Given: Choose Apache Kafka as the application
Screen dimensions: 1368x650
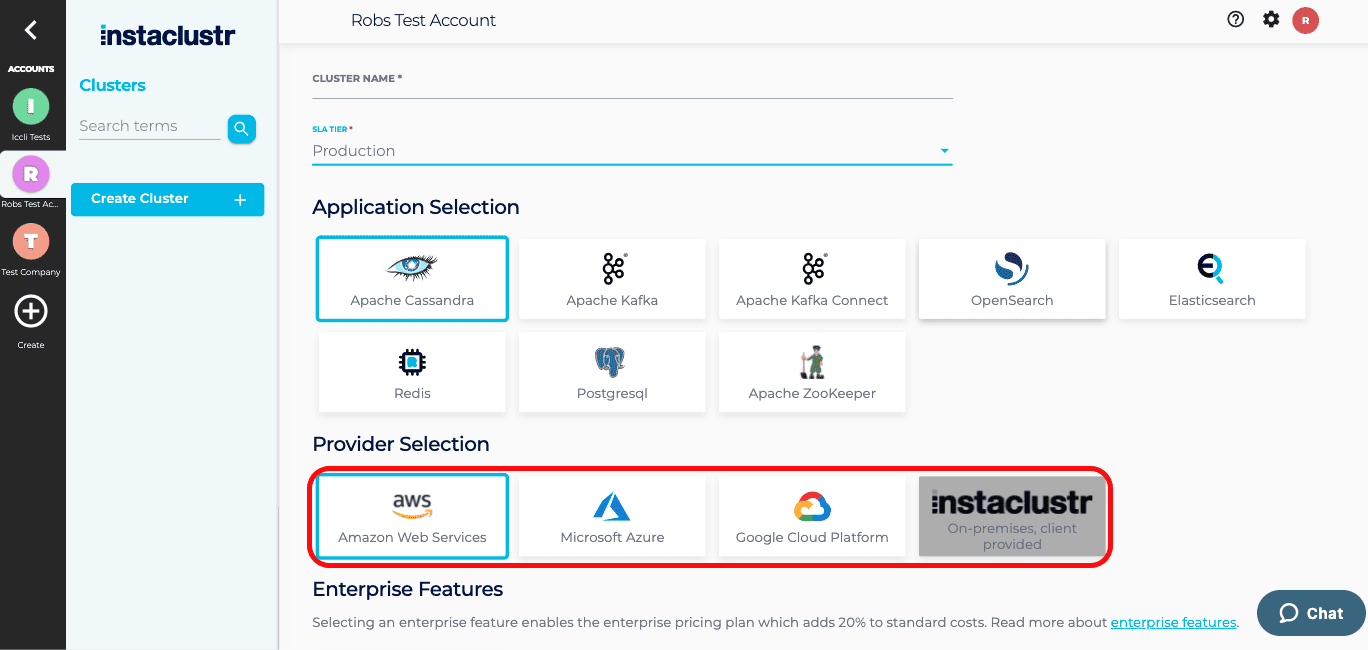Looking at the screenshot, I should (612, 279).
